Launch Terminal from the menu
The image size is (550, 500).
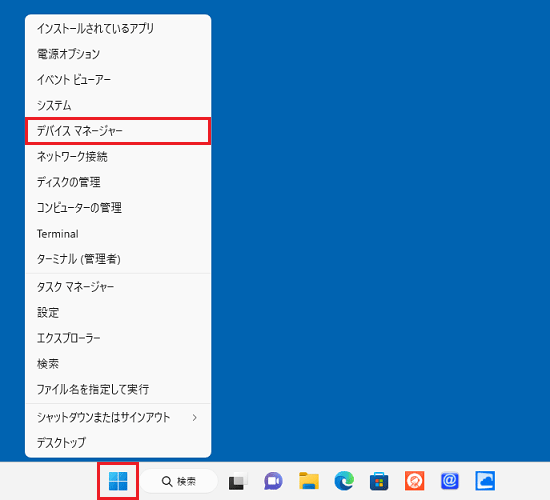click(118, 234)
